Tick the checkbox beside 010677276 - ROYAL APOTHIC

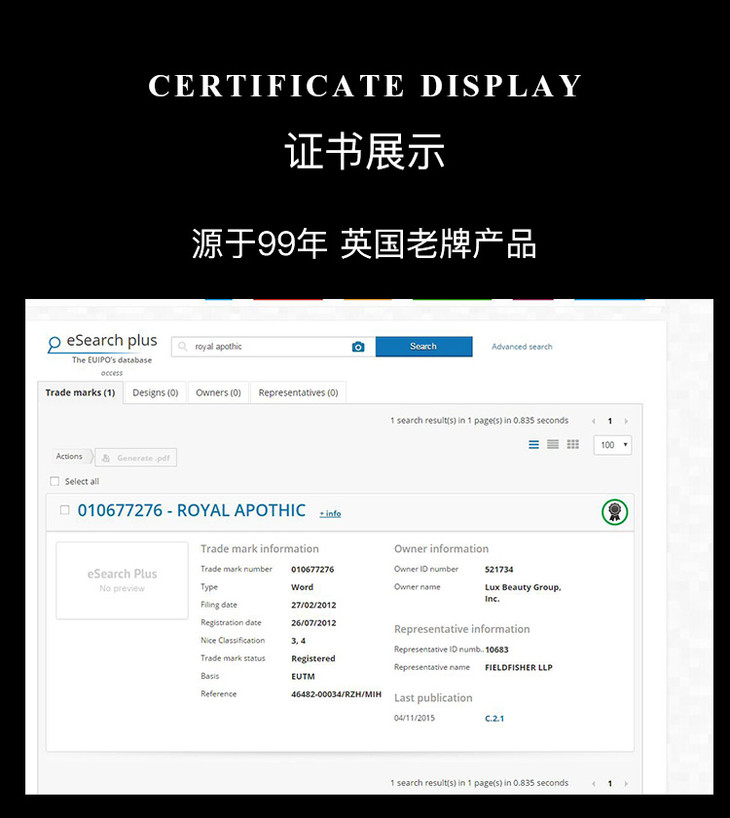(65, 510)
